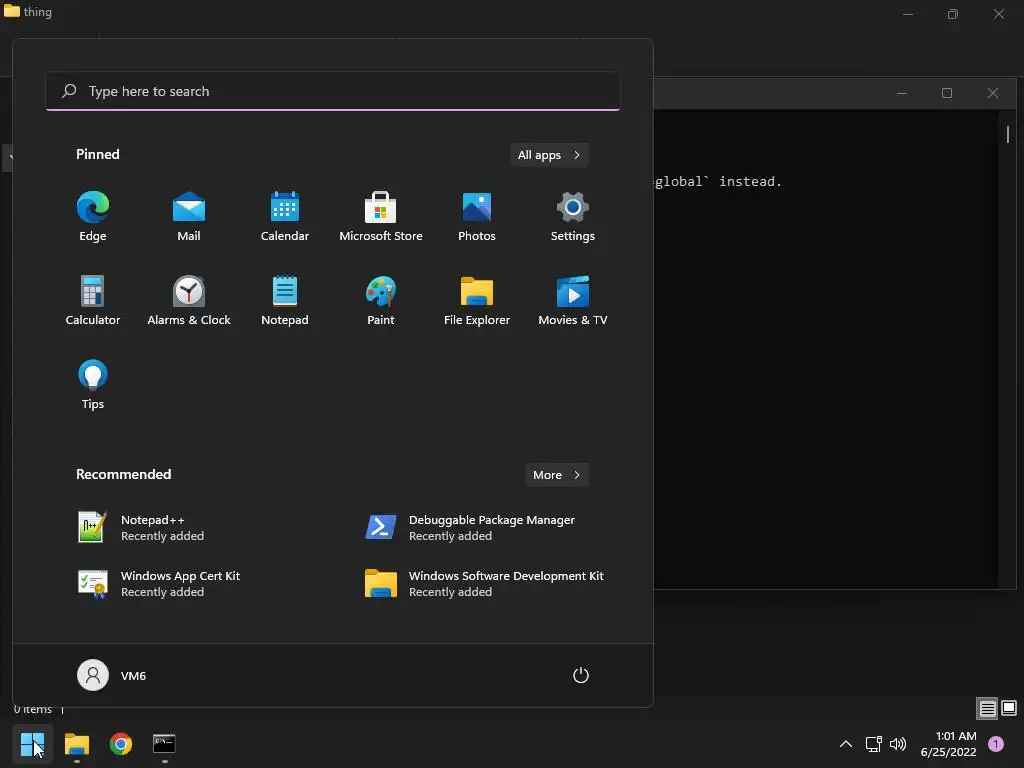
Task: Maximize the terminal window
Action: pyautogui.click(x=947, y=93)
